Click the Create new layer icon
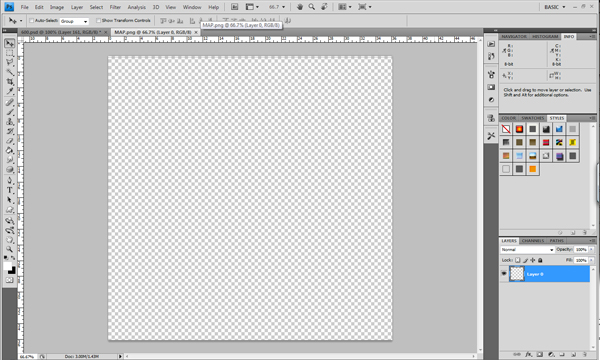This screenshot has width=600, height=360. pyautogui.click(x=573, y=355)
